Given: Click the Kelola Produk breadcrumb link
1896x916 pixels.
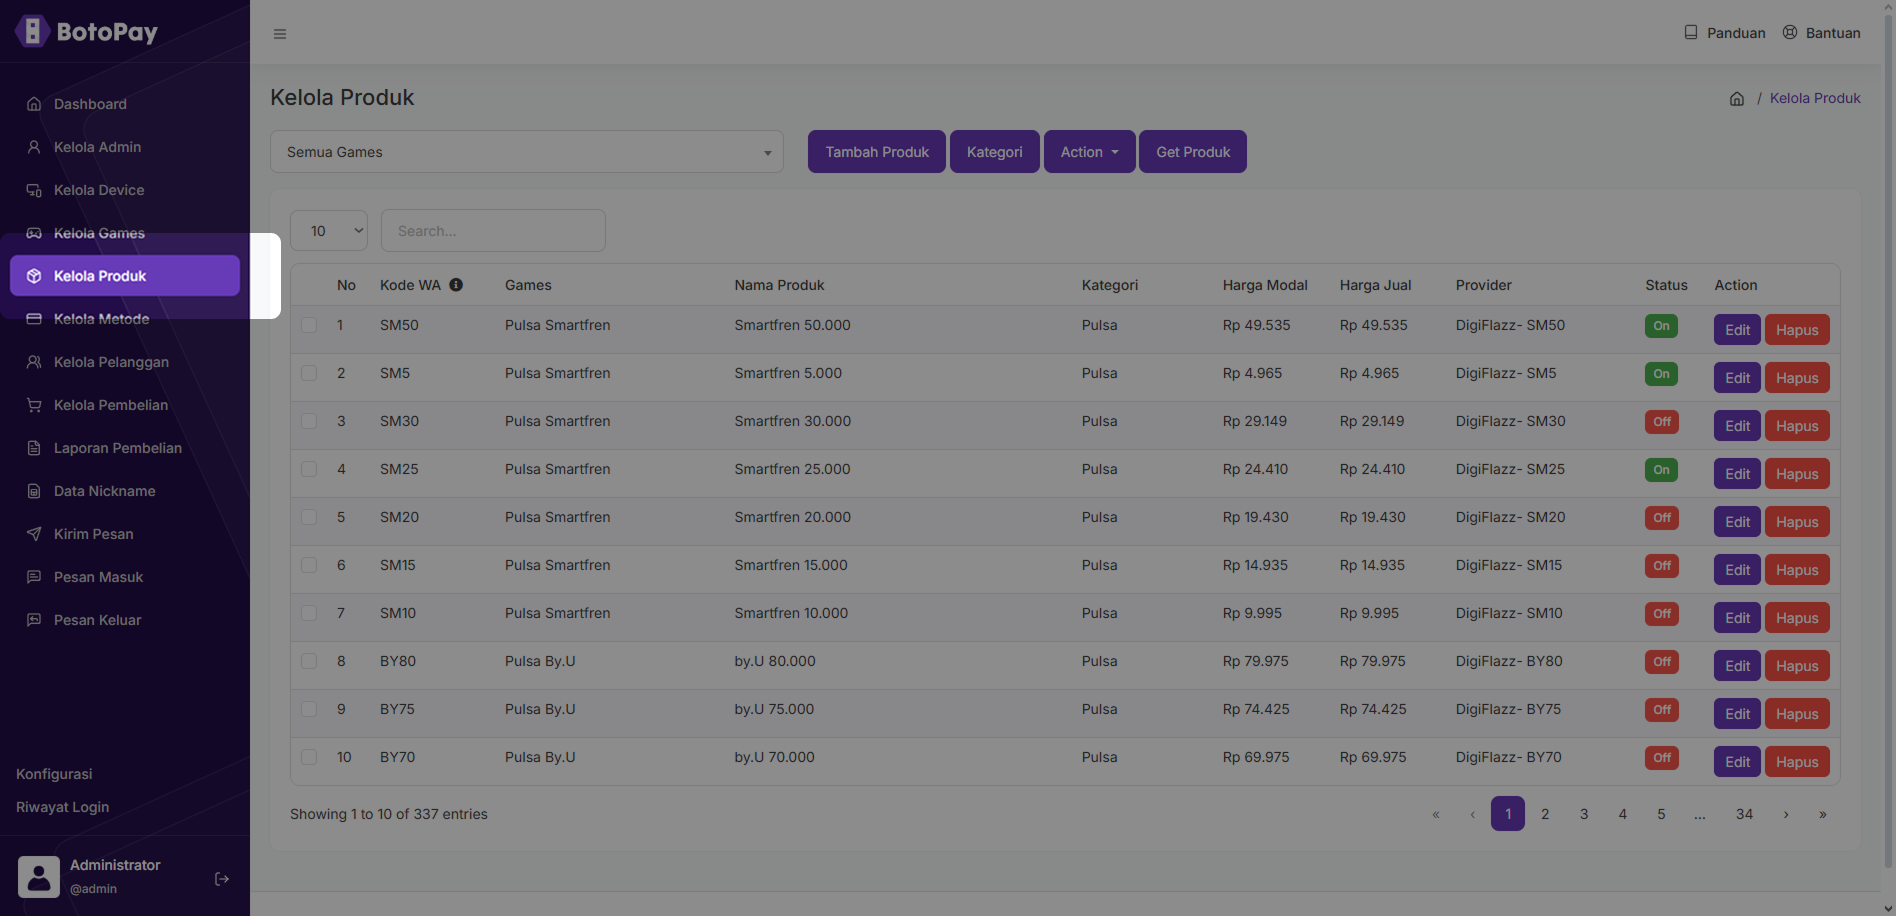Looking at the screenshot, I should [1815, 98].
